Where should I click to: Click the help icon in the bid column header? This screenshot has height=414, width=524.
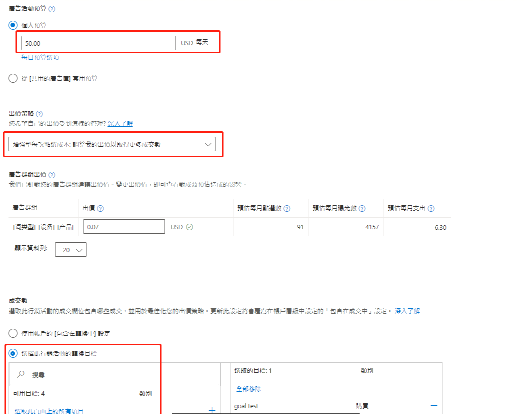[101, 208]
